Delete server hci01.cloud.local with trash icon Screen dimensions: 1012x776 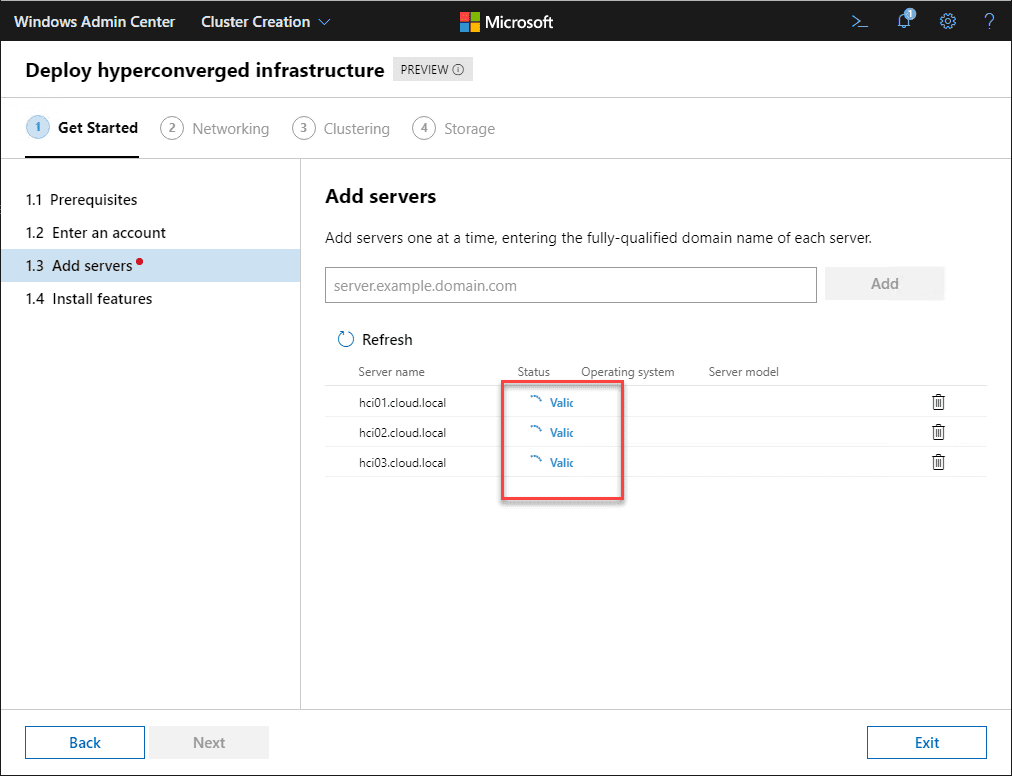938,402
